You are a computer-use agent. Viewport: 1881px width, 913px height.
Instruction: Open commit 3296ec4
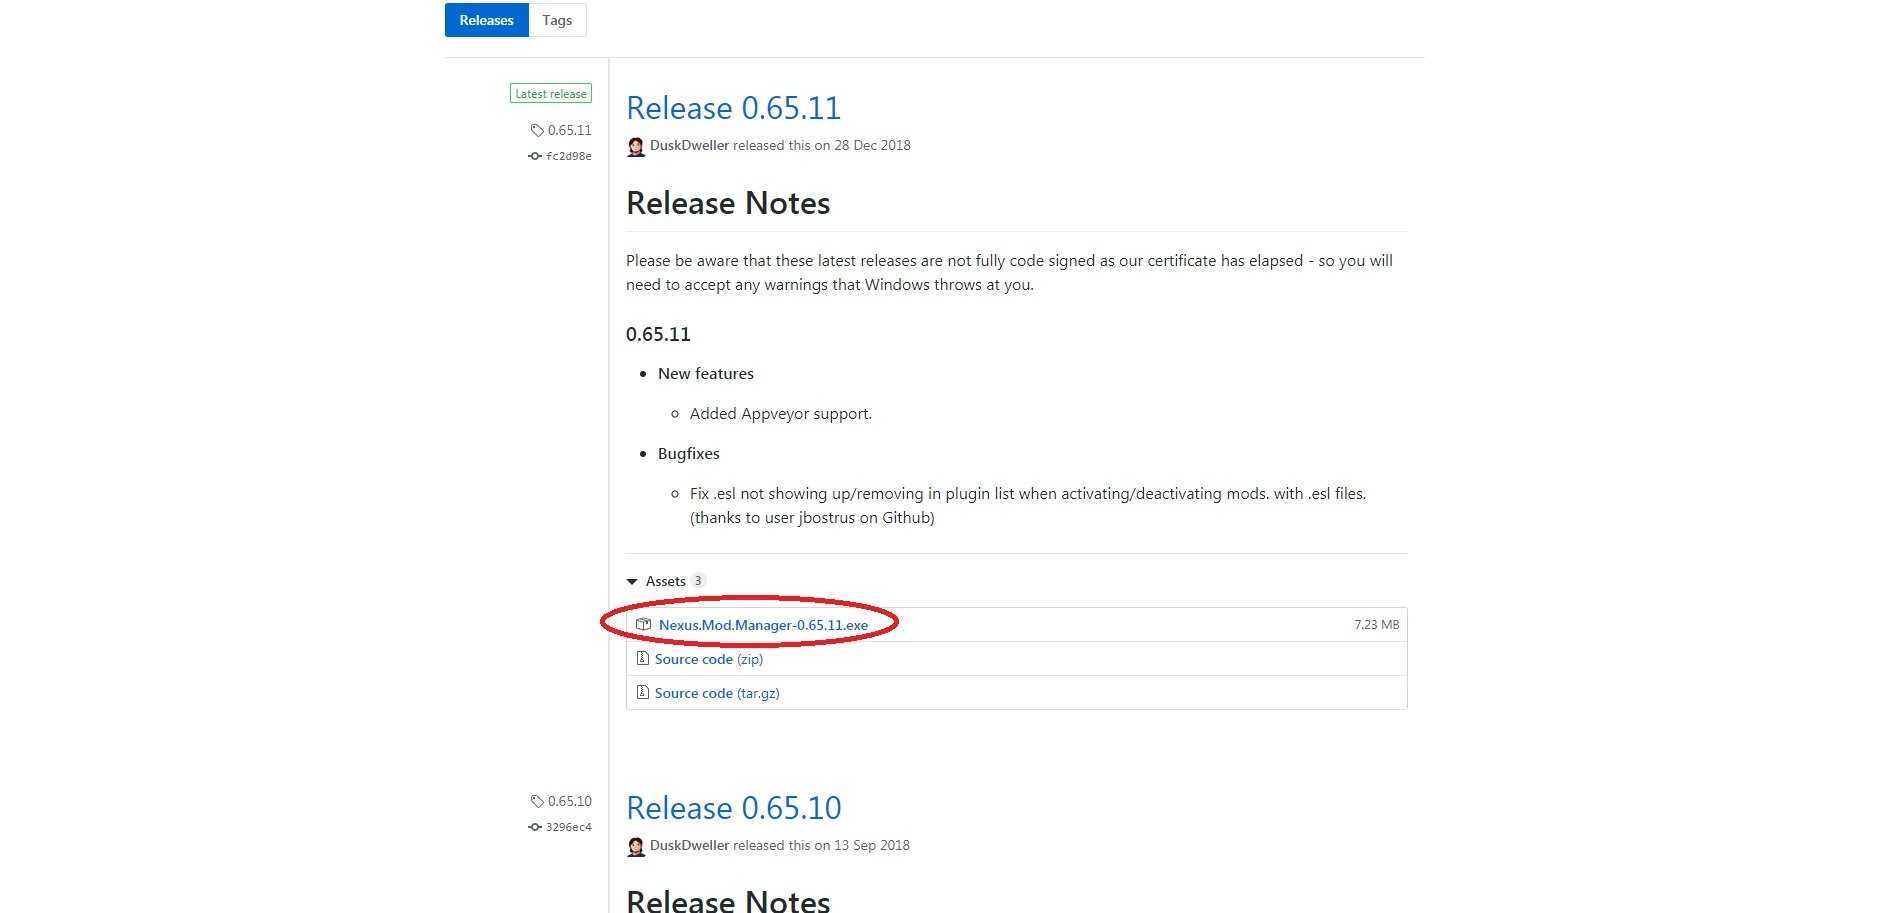pyautogui.click(x=568, y=827)
